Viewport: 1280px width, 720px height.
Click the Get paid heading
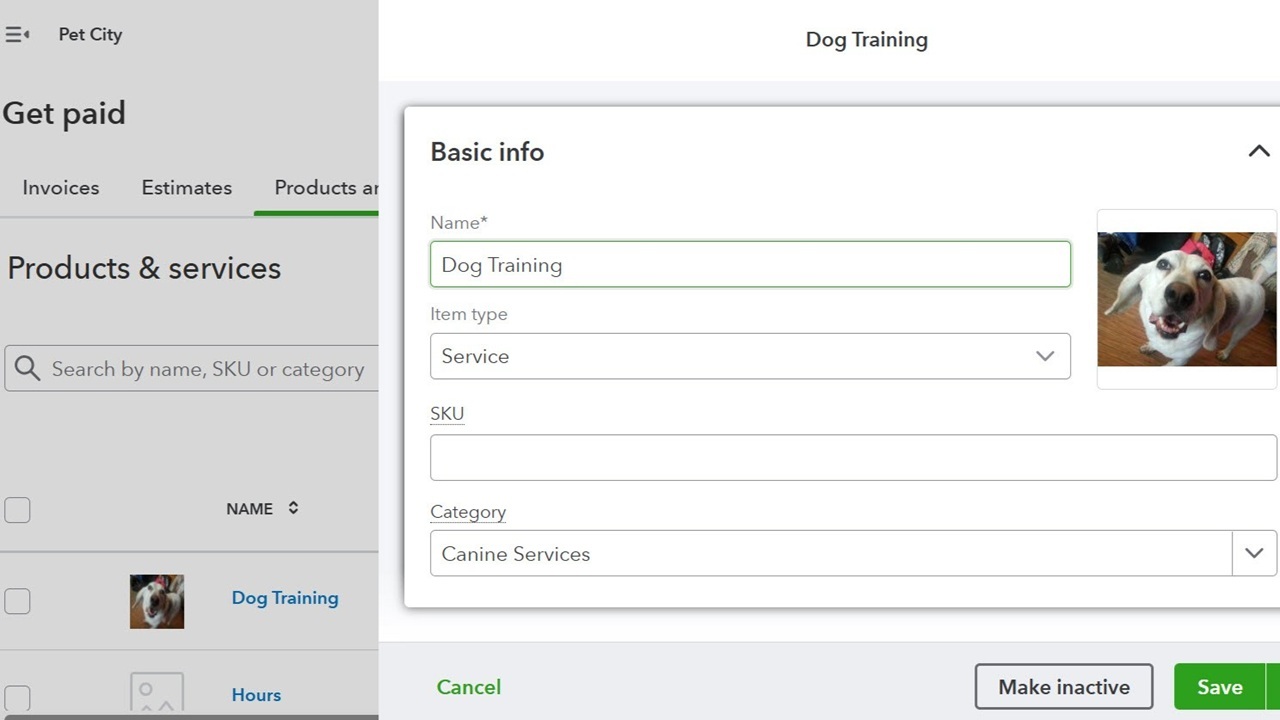tap(64, 113)
